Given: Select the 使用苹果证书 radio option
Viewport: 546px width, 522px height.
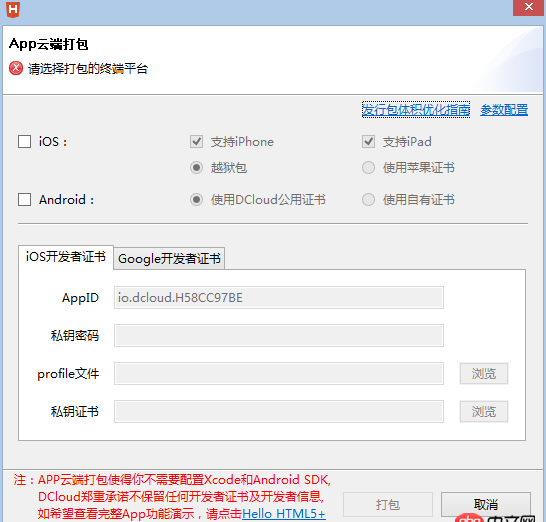Looking at the screenshot, I should coord(368,167).
